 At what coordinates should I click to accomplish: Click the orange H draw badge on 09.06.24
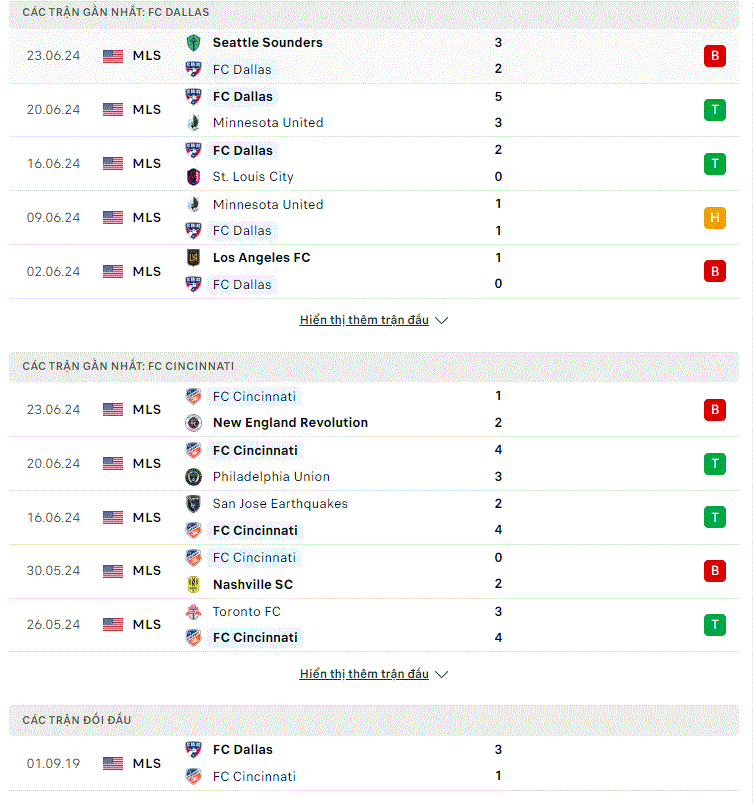715,218
